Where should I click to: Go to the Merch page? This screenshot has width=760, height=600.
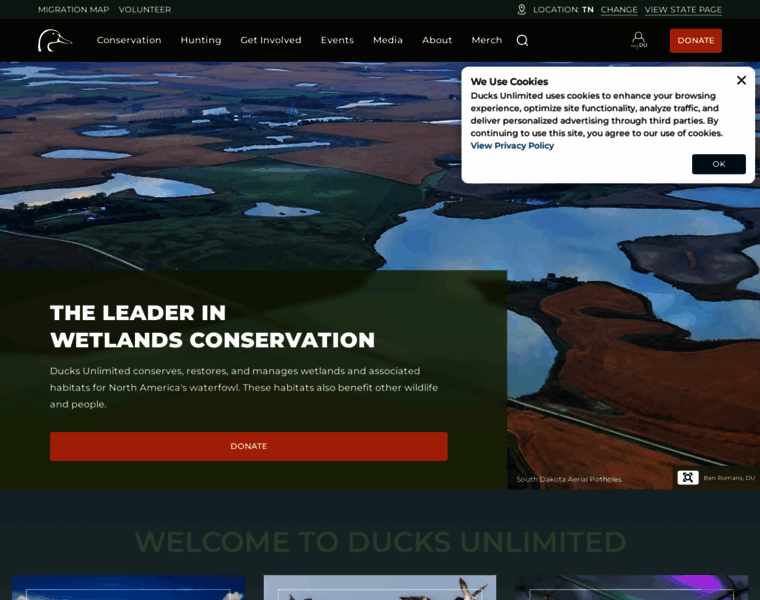pyautogui.click(x=487, y=40)
